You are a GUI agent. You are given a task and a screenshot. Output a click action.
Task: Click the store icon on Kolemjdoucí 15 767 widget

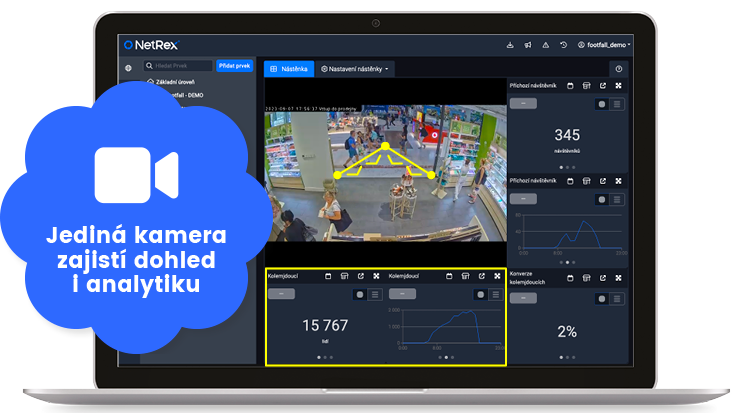coord(344,276)
